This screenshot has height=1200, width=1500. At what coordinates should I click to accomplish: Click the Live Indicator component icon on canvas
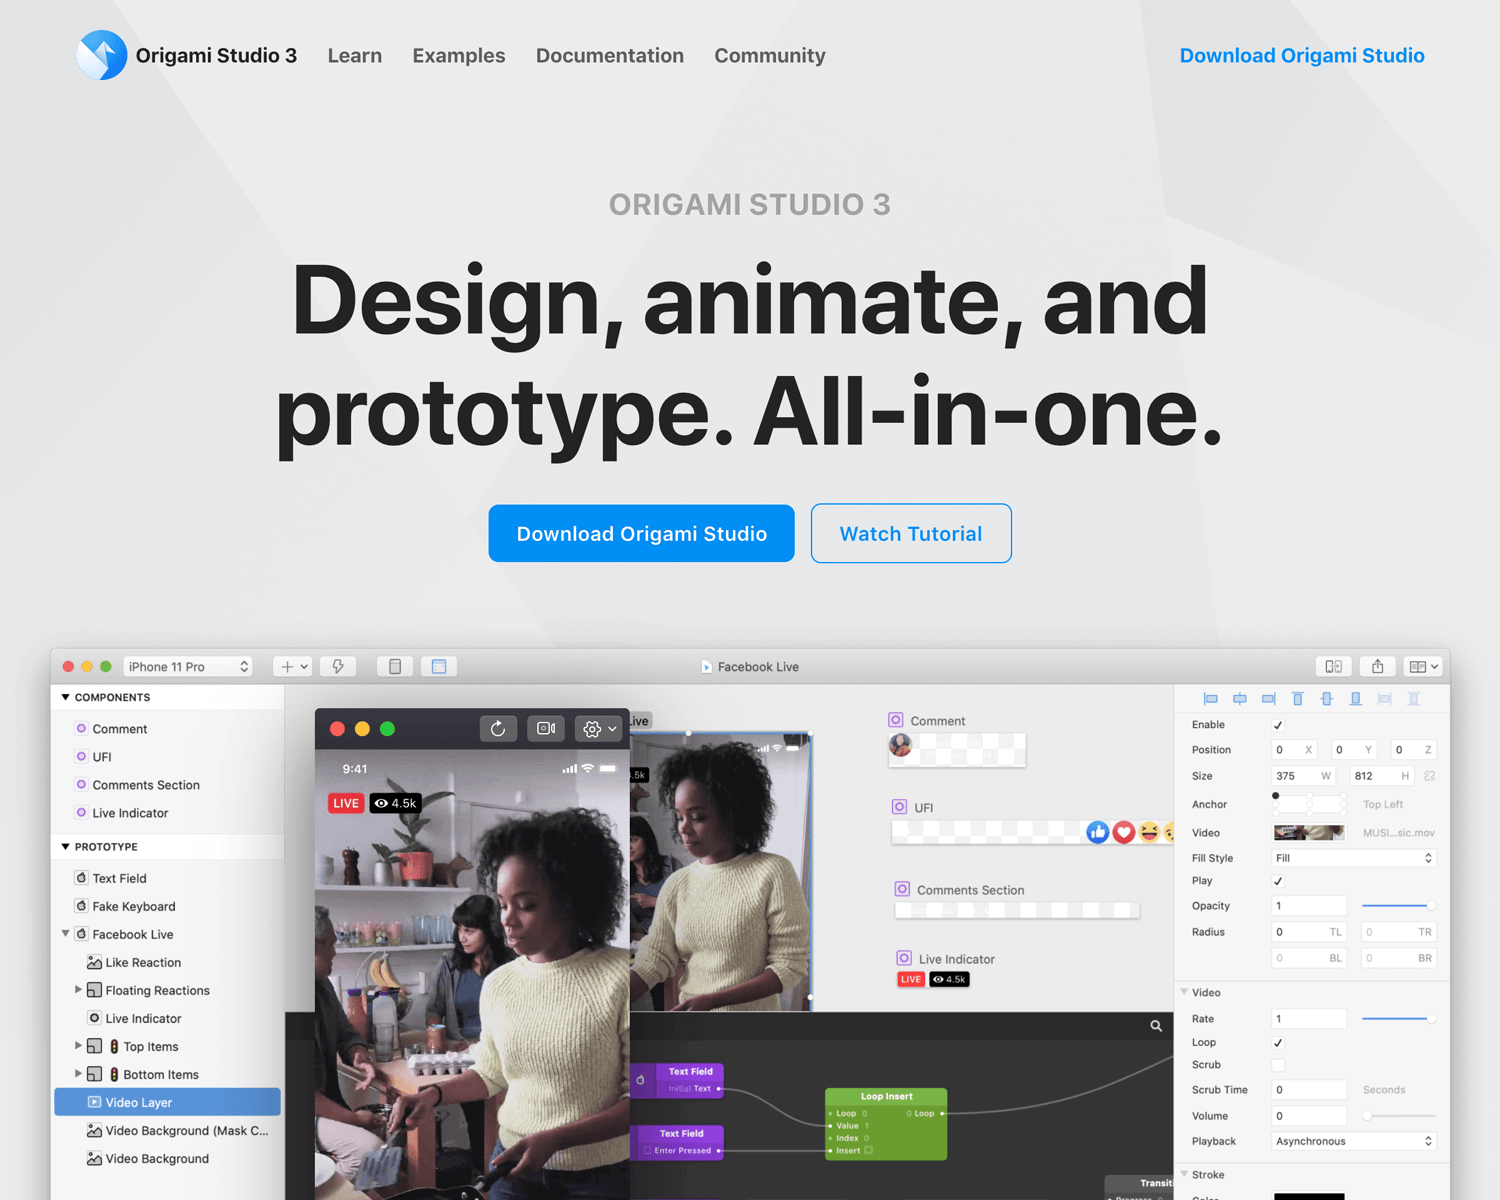(904, 958)
